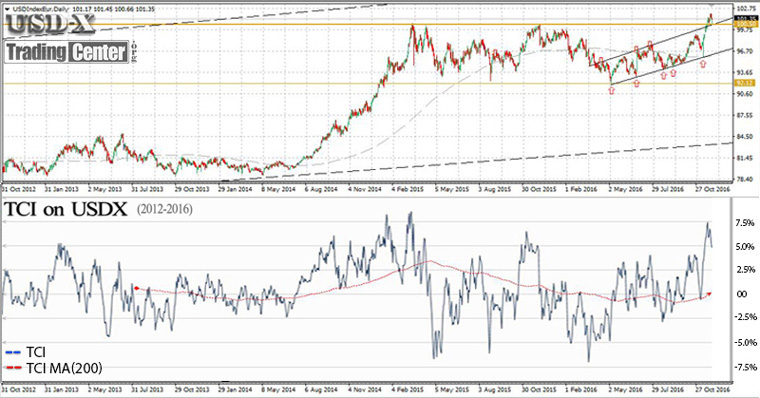Click the USD-X logo text
Image resolution: width=760 pixels, height=398 pixels.
51,24
